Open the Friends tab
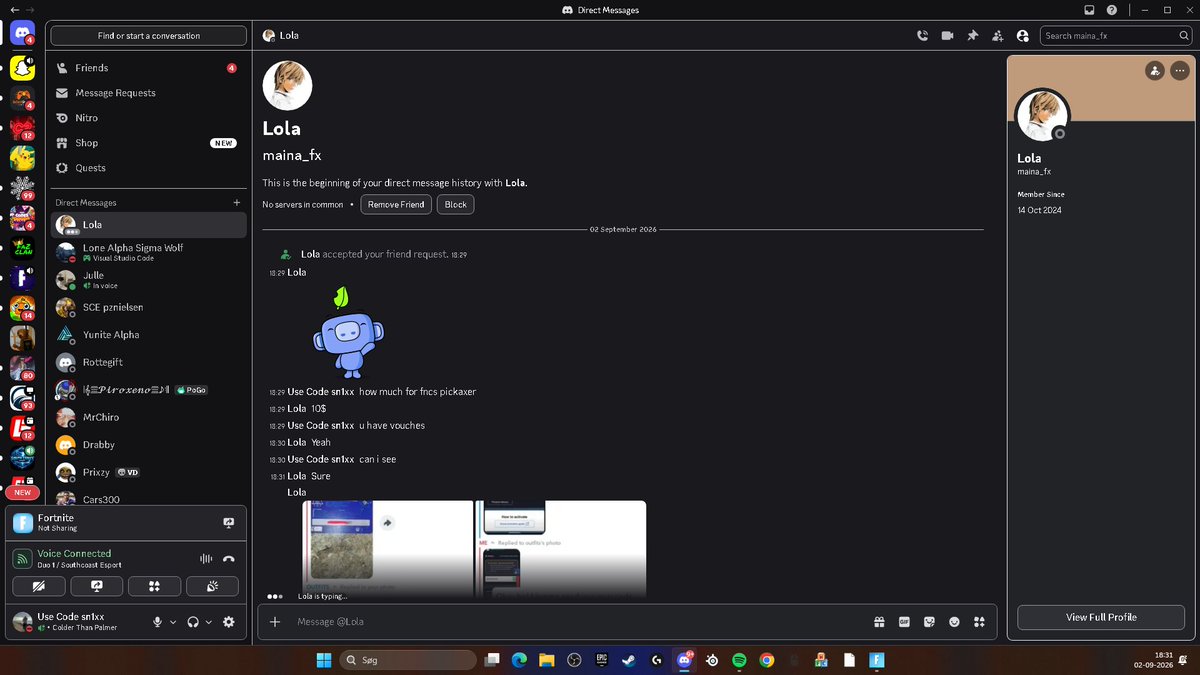 (x=148, y=68)
